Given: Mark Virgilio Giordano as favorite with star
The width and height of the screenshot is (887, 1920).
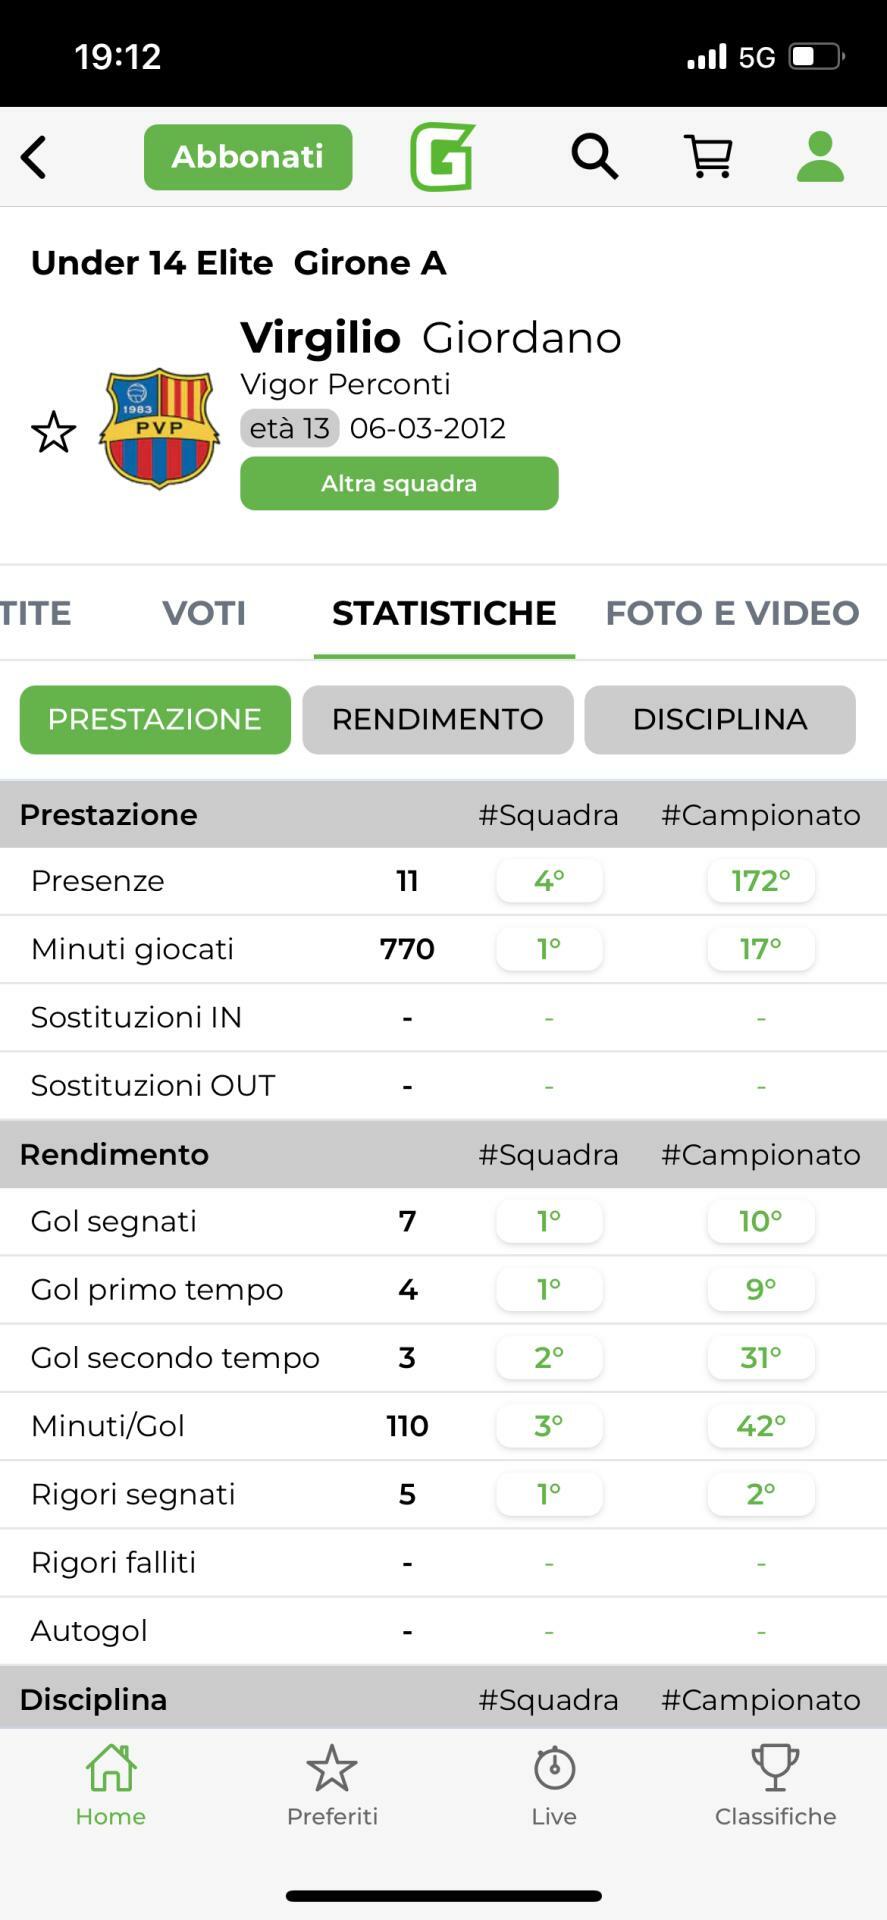Looking at the screenshot, I should [x=53, y=432].
